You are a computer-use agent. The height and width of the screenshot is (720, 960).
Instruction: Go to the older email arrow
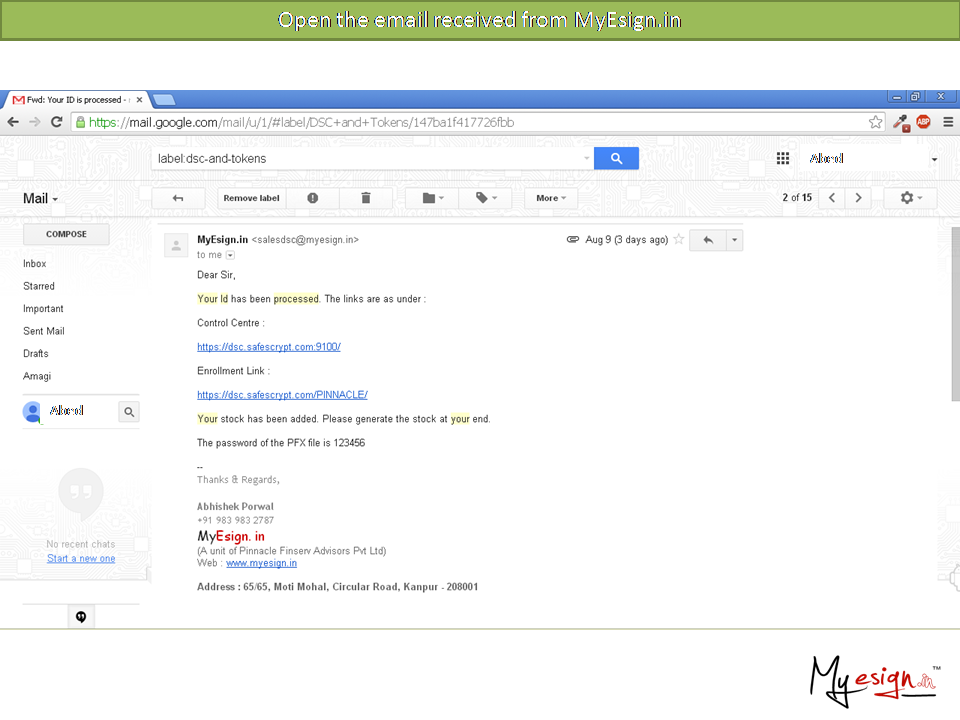coord(858,198)
